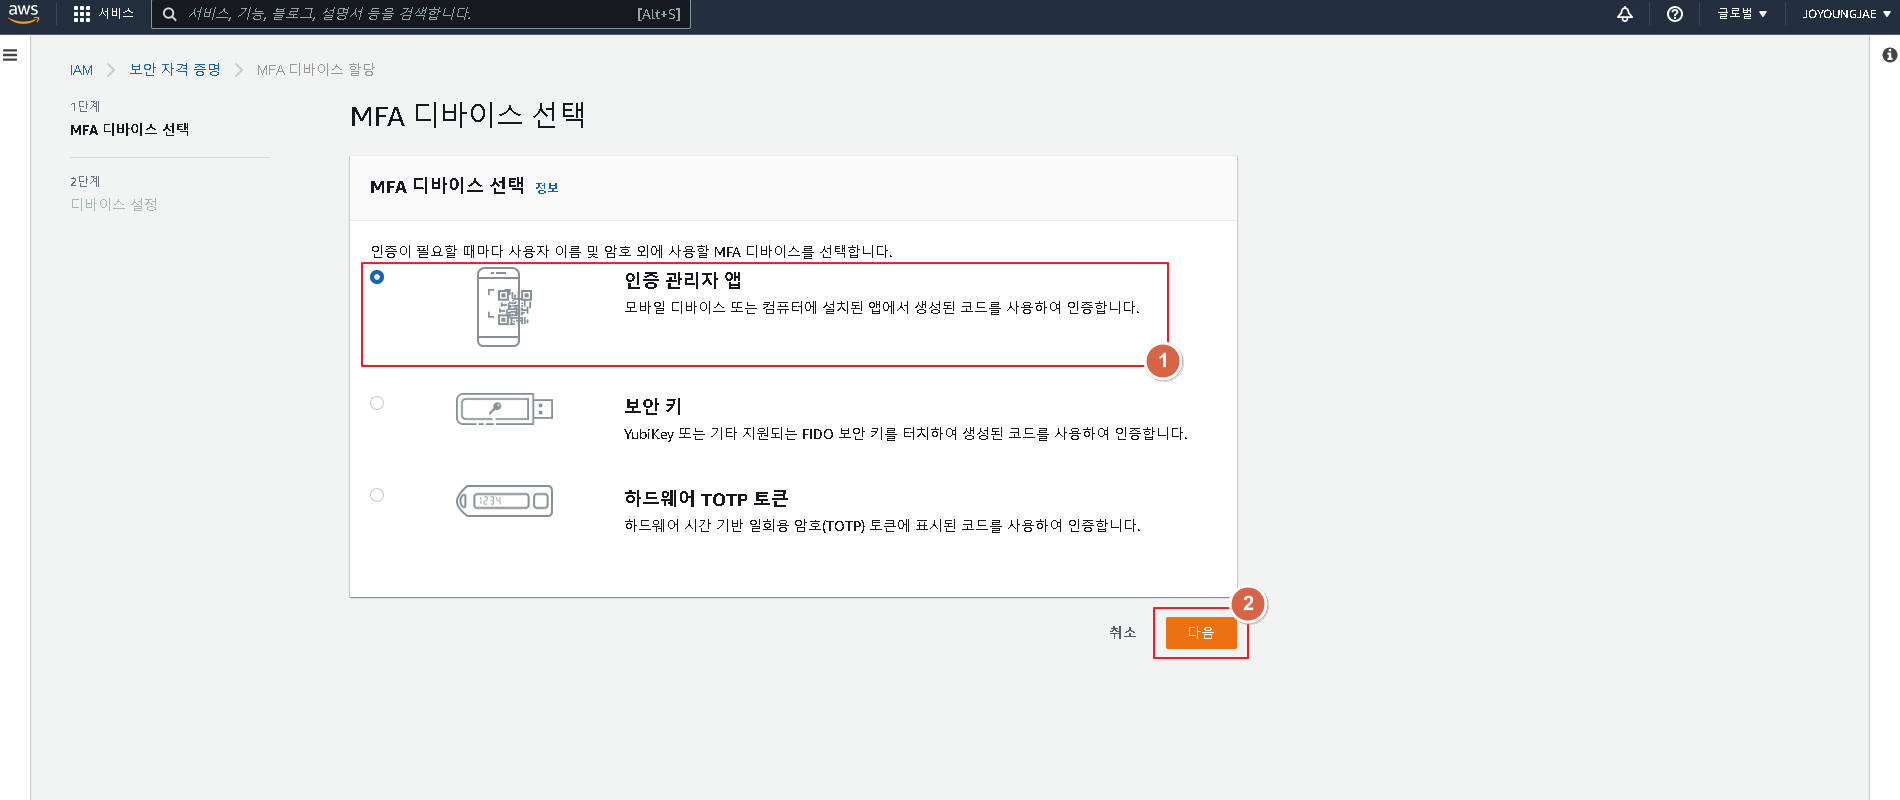
Task: Click the 보안 키 title
Action: click(653, 406)
